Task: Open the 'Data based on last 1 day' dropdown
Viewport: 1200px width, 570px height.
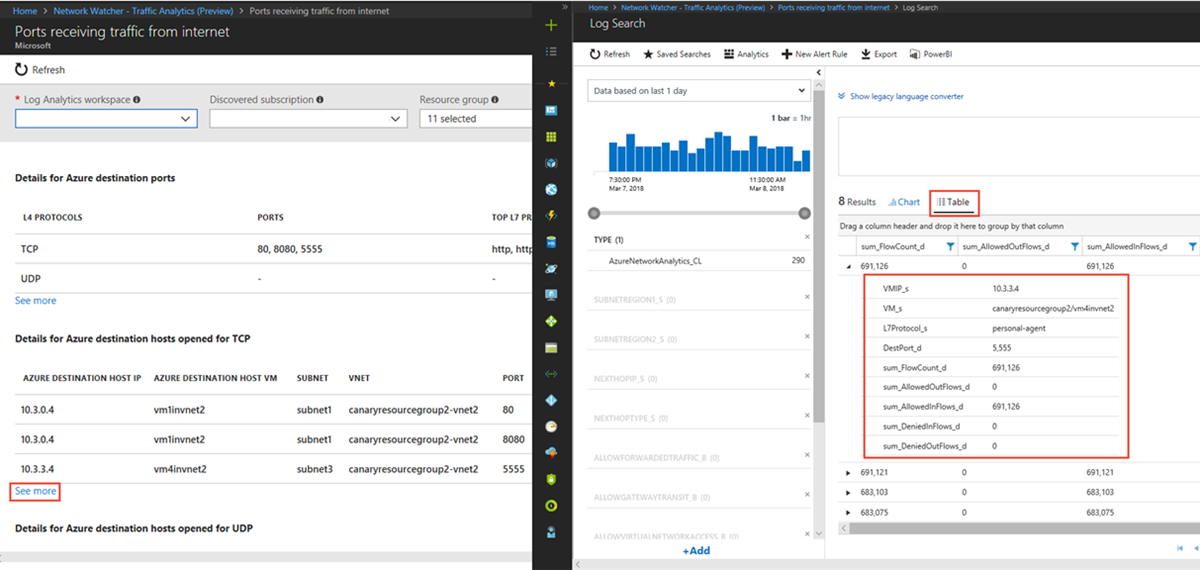Action: pos(699,91)
